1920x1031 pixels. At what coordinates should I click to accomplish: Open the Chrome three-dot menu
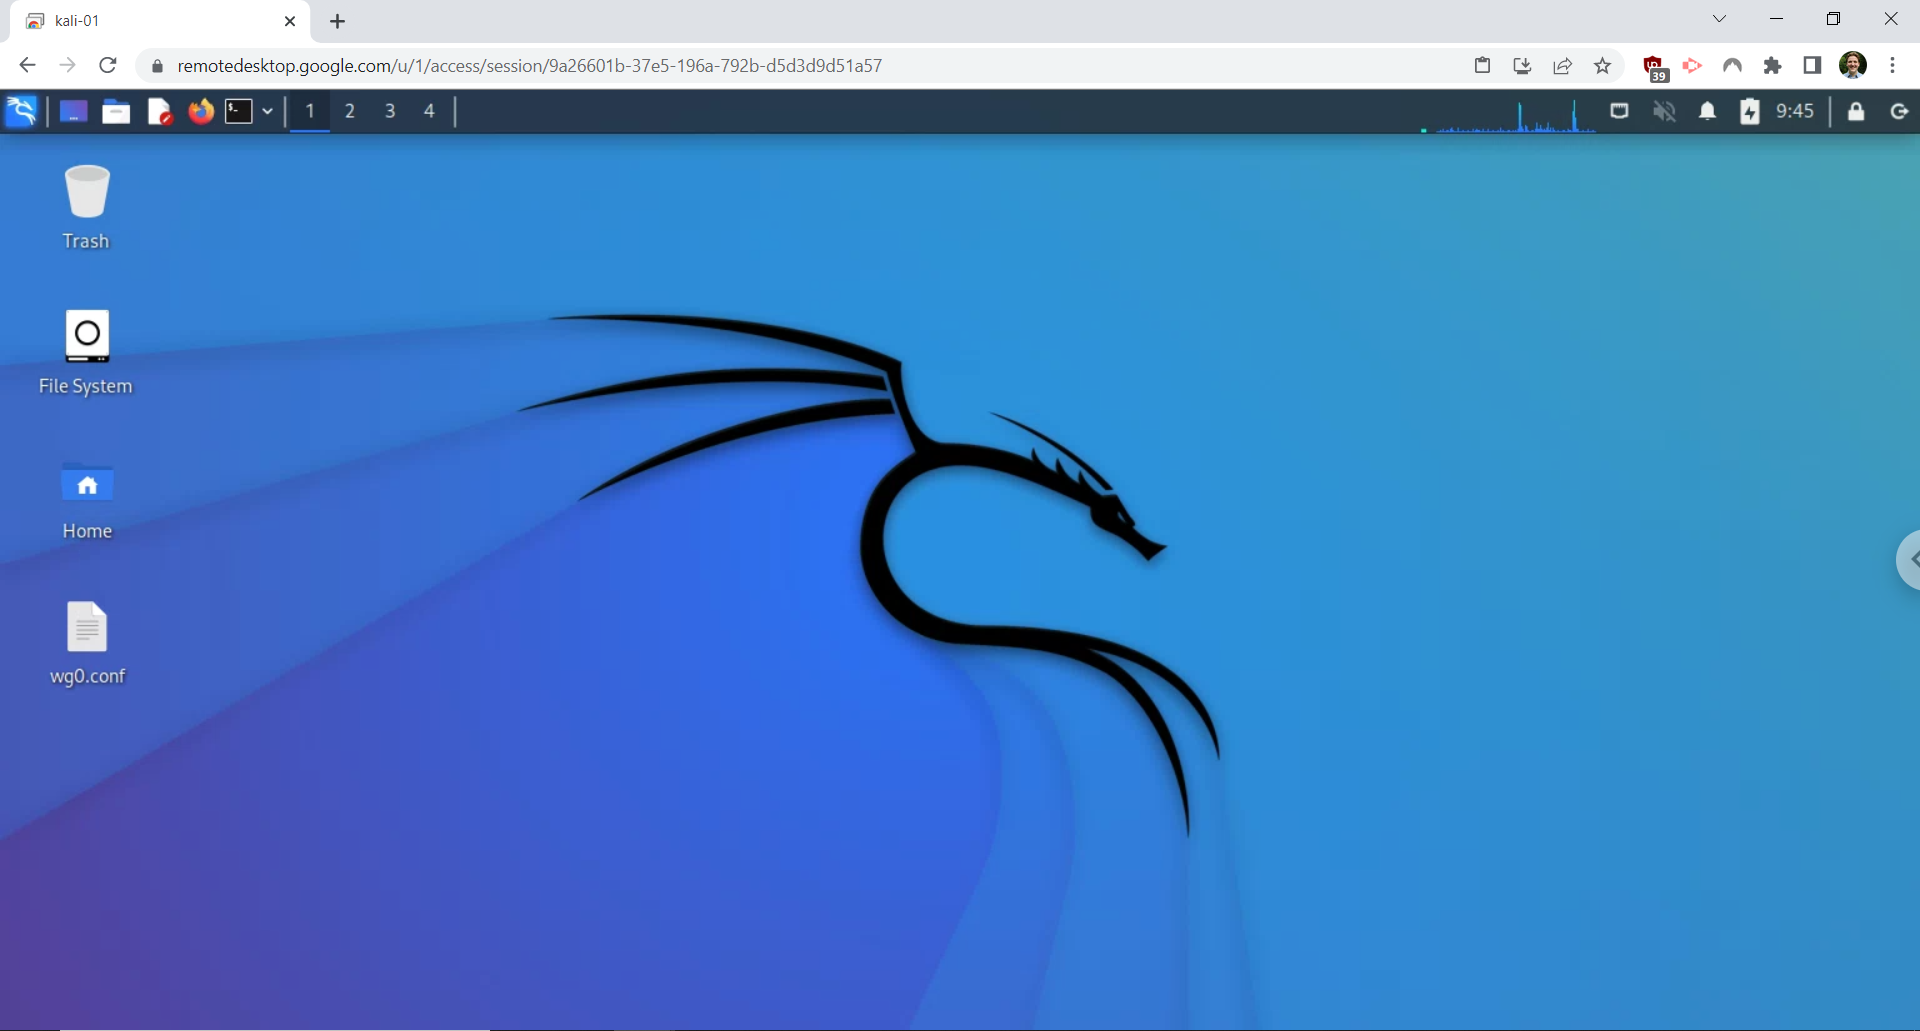[1893, 65]
